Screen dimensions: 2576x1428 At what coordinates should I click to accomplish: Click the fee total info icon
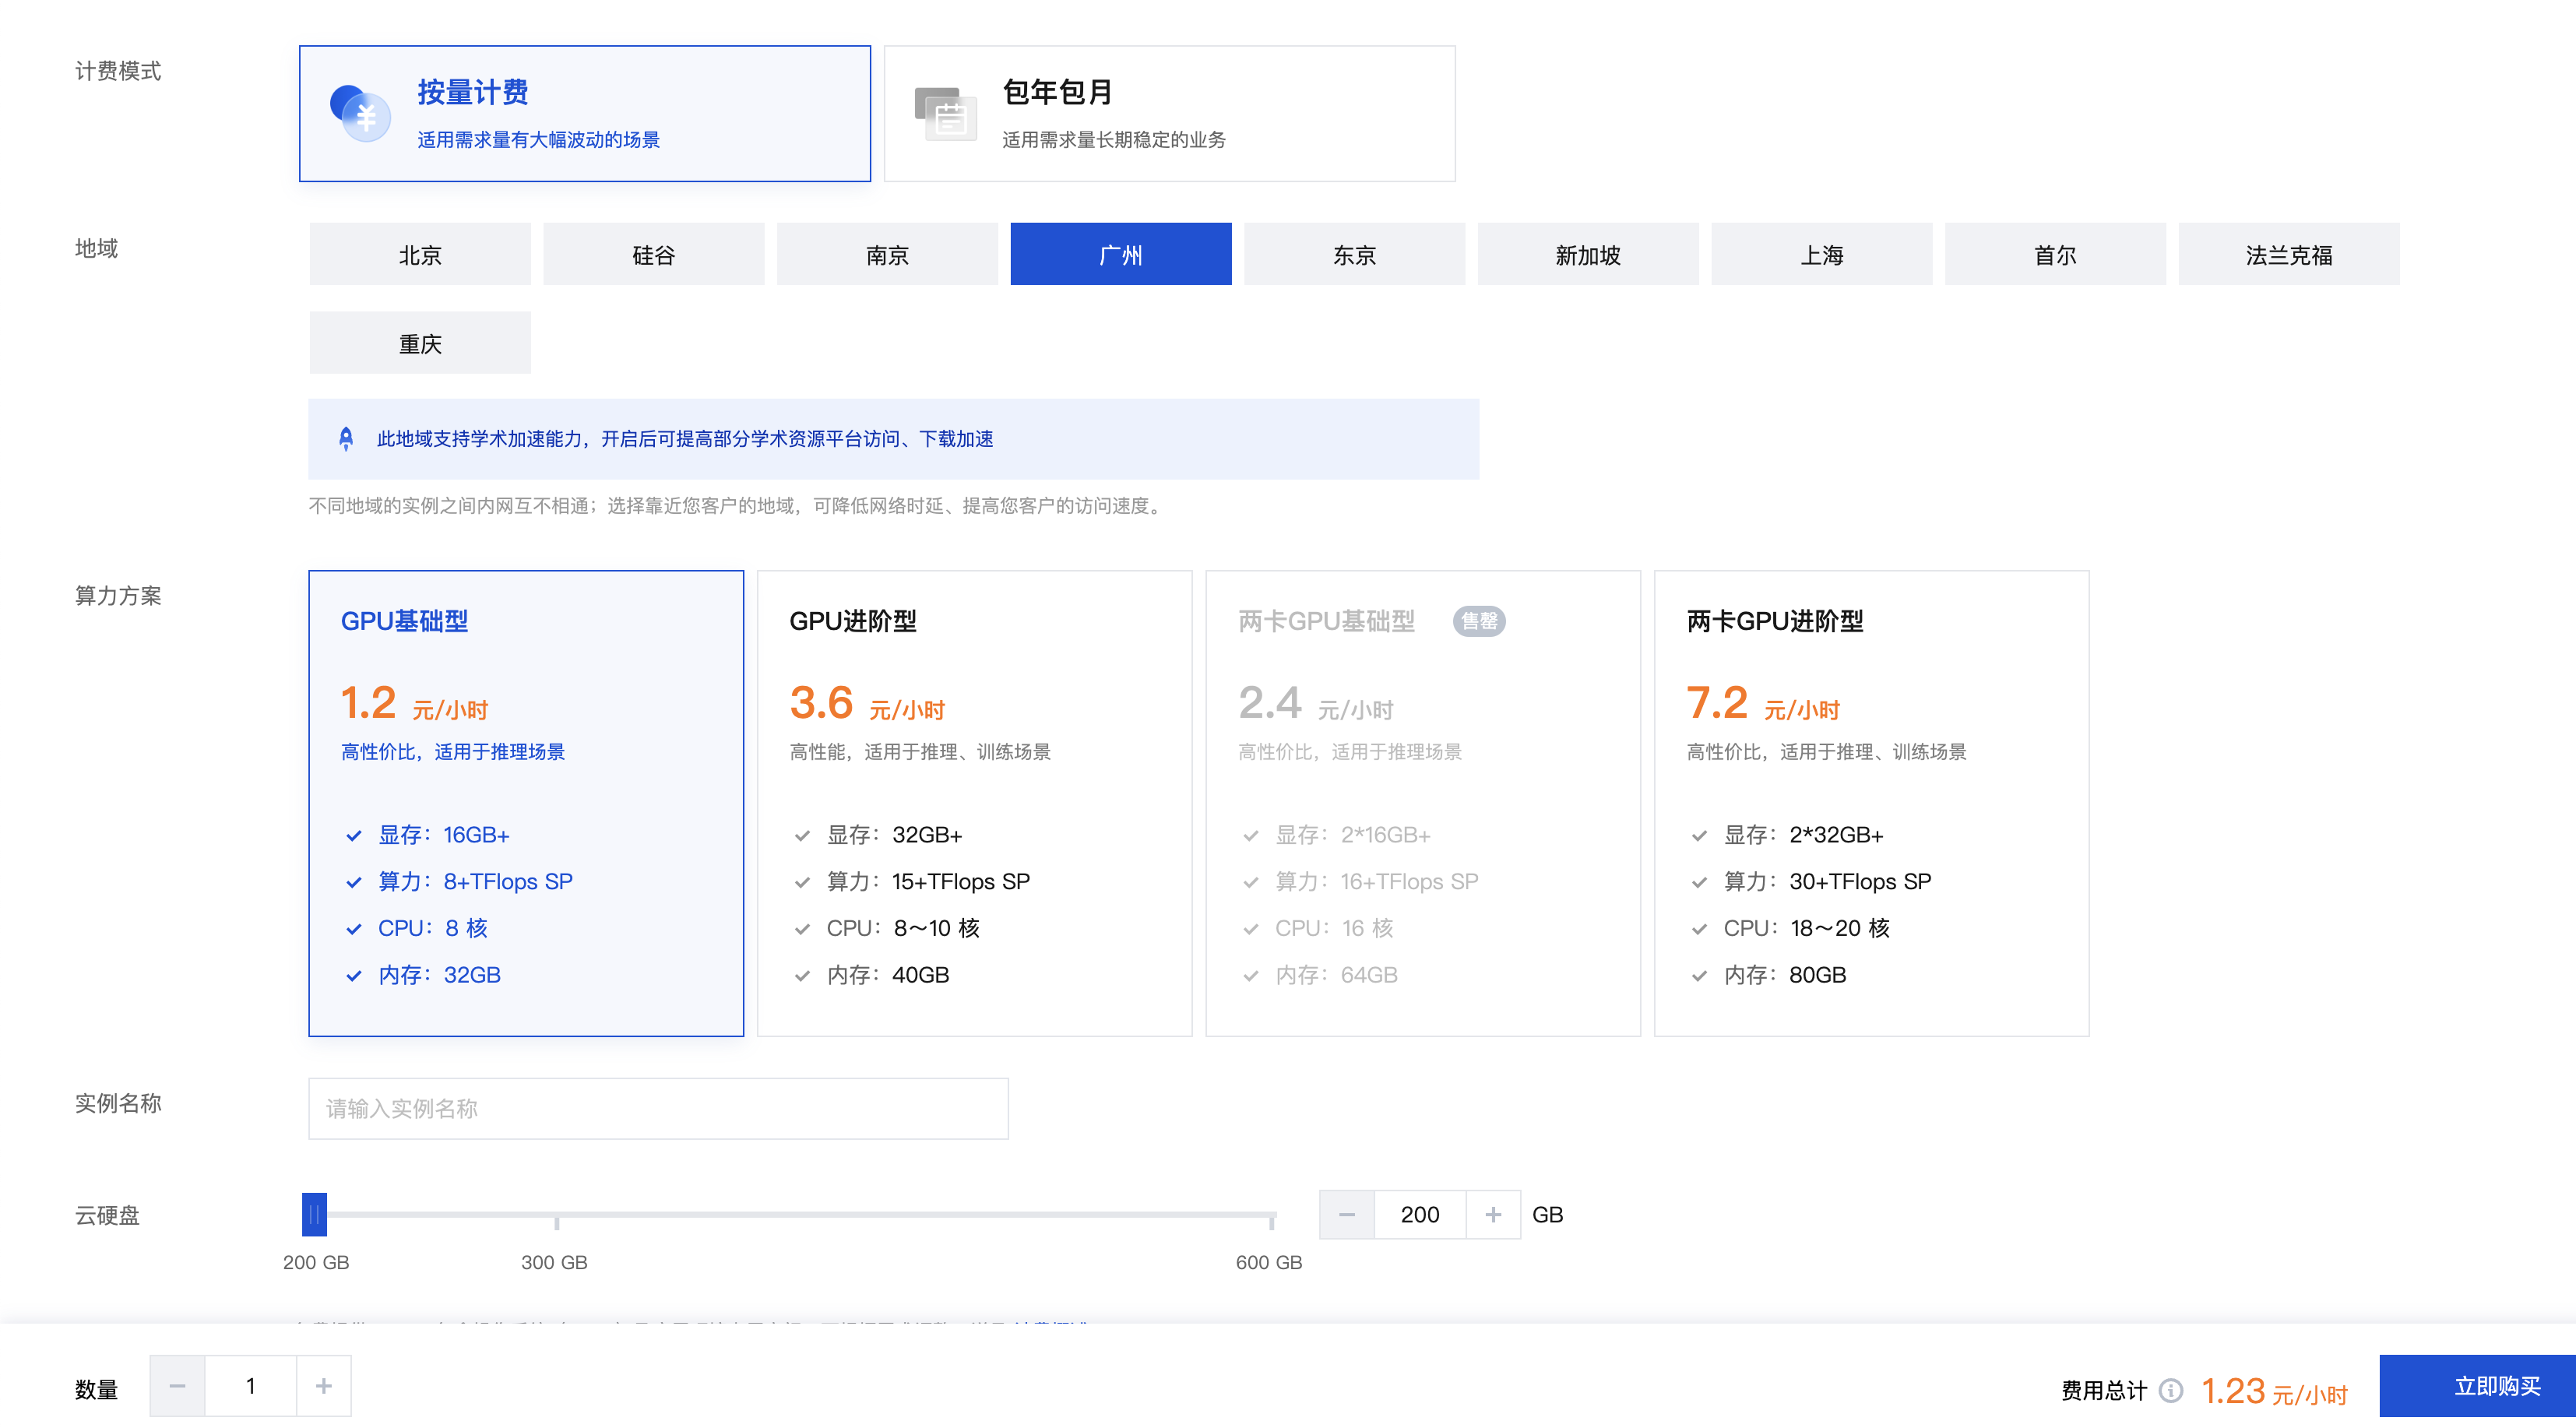coord(2171,1390)
